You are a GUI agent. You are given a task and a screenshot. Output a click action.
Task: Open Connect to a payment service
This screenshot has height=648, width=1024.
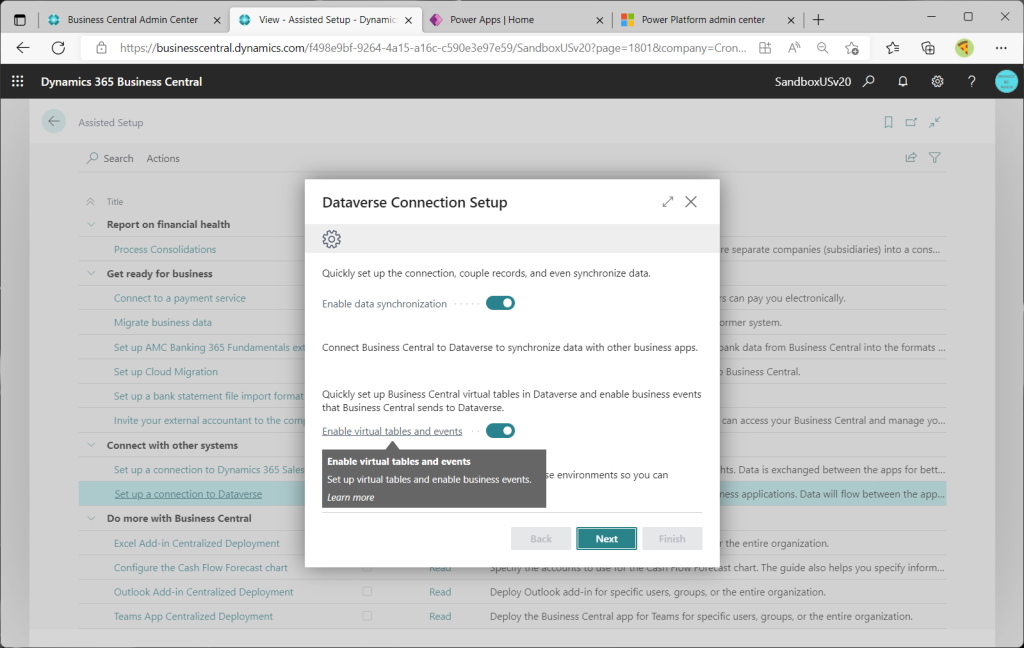180,298
